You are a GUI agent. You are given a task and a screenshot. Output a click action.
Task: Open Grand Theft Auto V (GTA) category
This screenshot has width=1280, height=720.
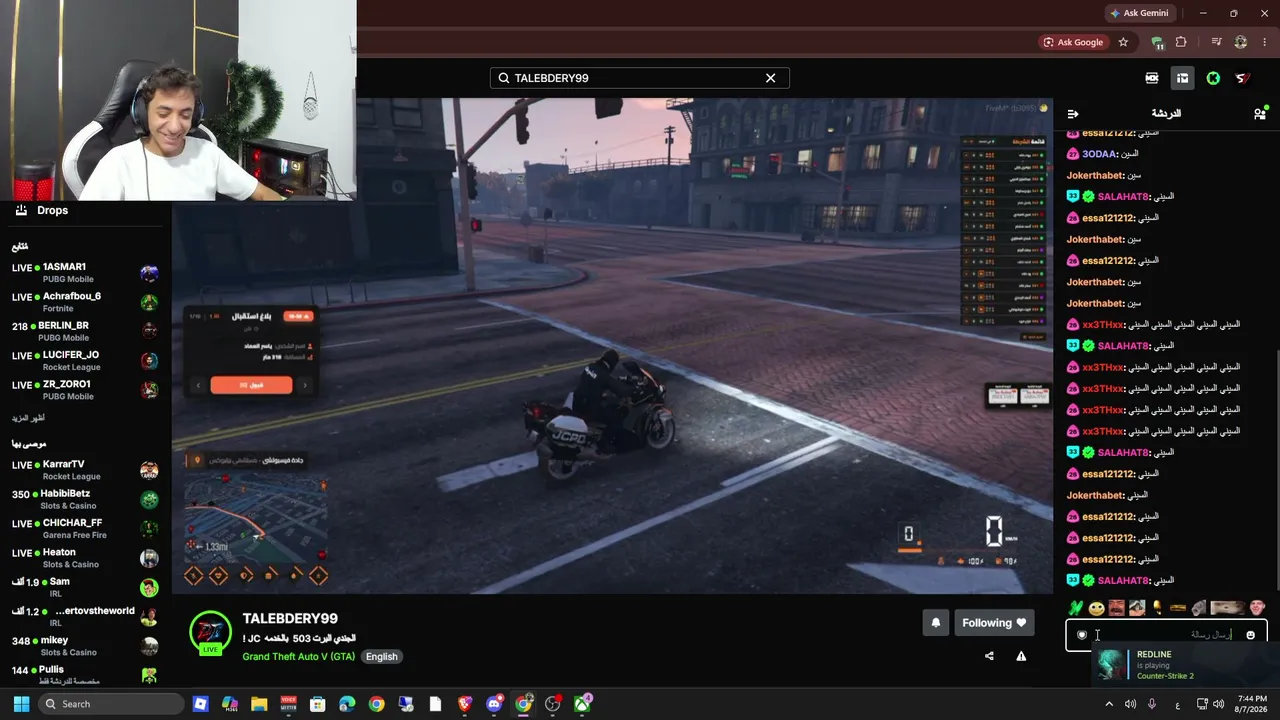click(x=298, y=656)
